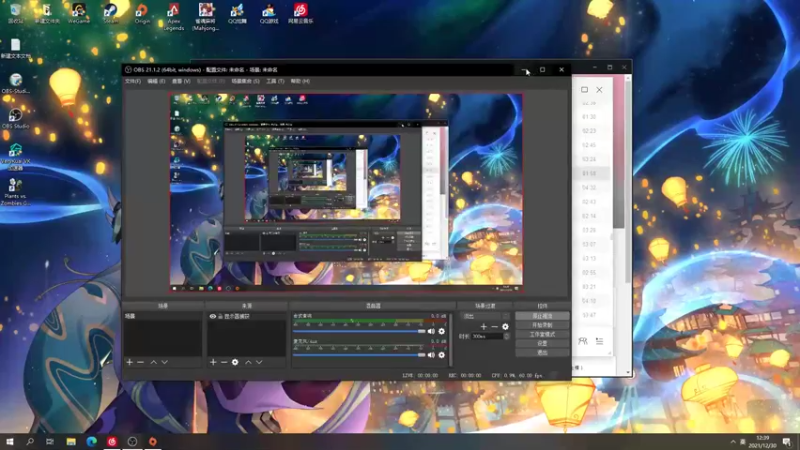Open the 查看(V) menu in OBS
800x450 pixels.
(181, 81)
